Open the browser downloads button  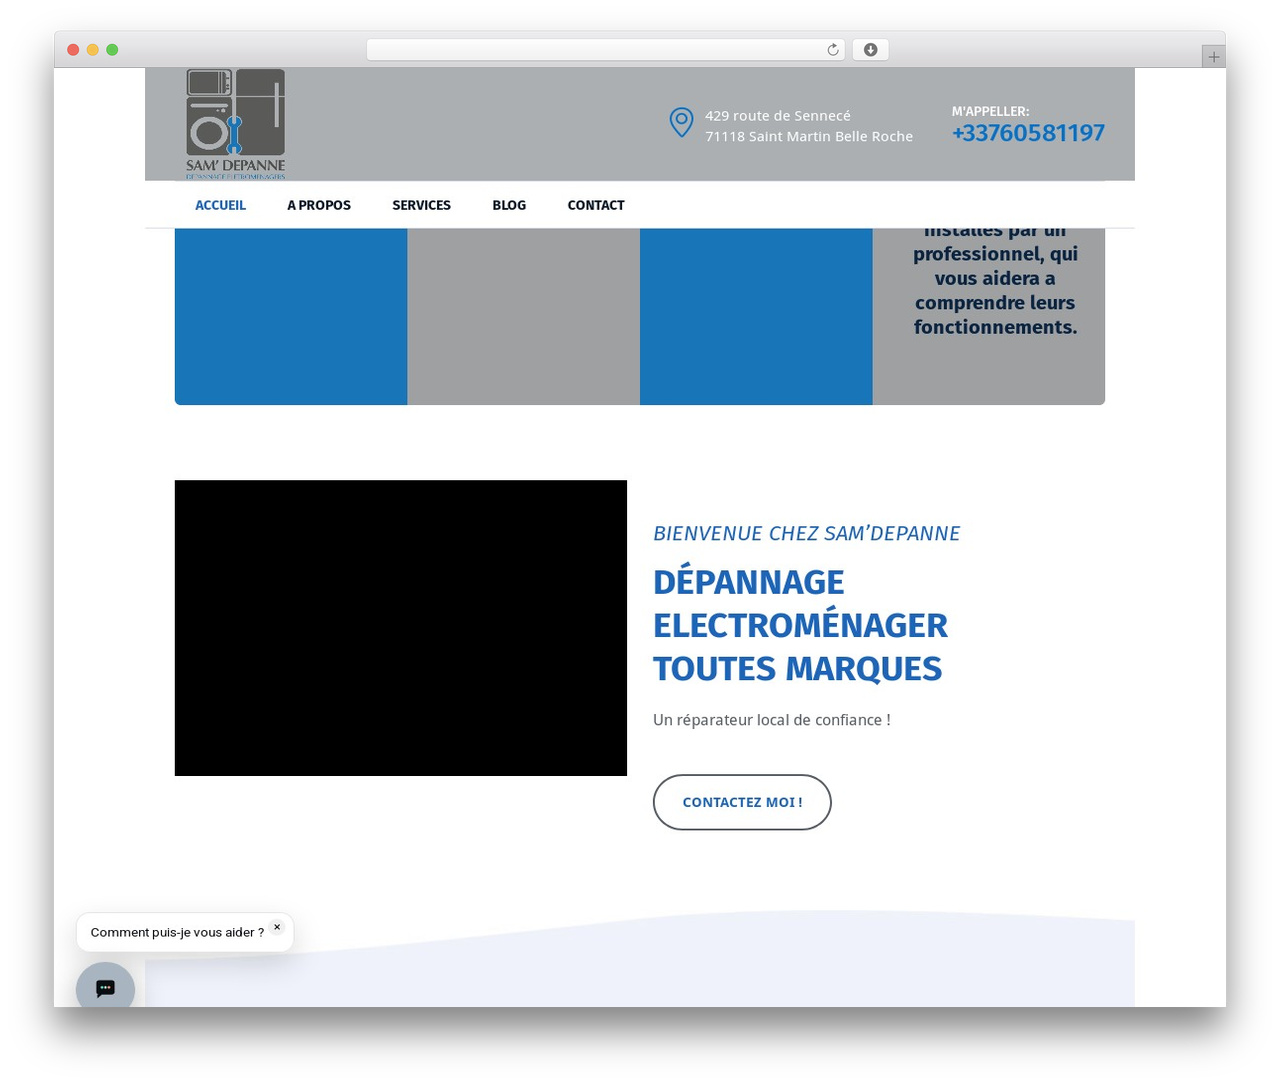click(x=870, y=50)
